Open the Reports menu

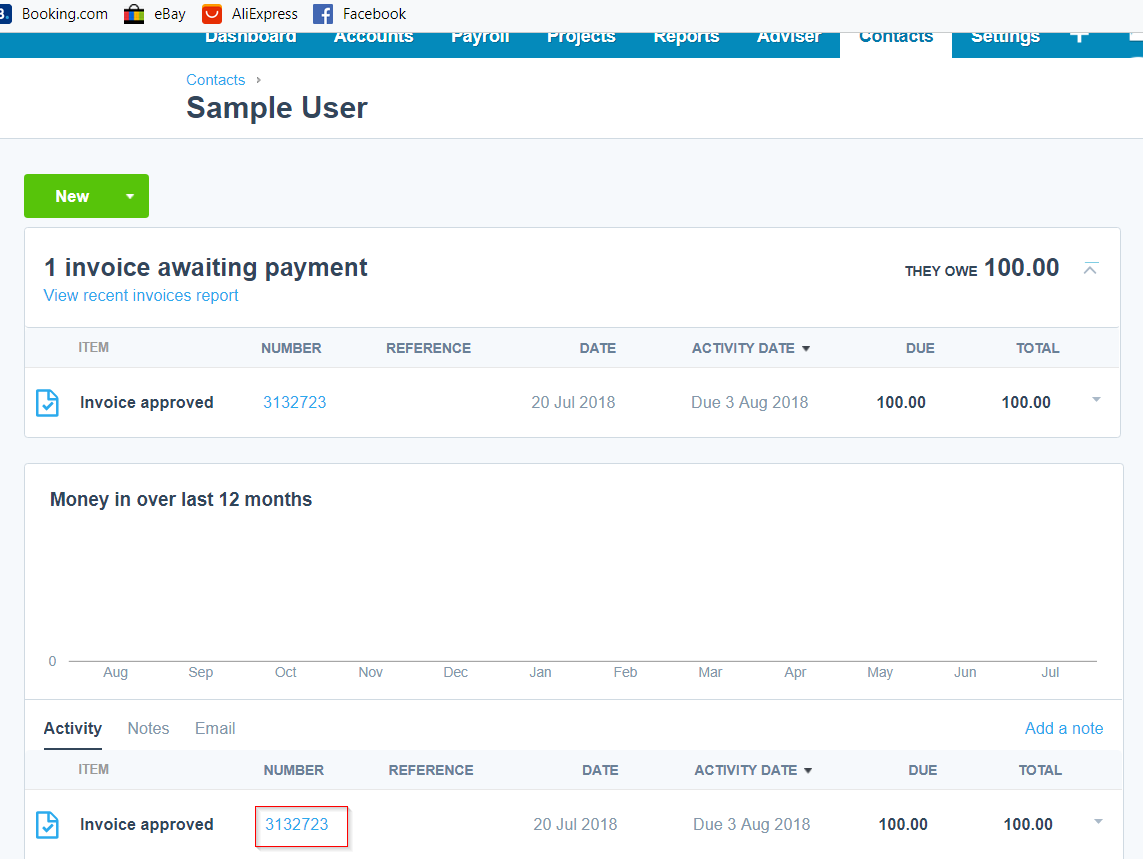pos(686,38)
